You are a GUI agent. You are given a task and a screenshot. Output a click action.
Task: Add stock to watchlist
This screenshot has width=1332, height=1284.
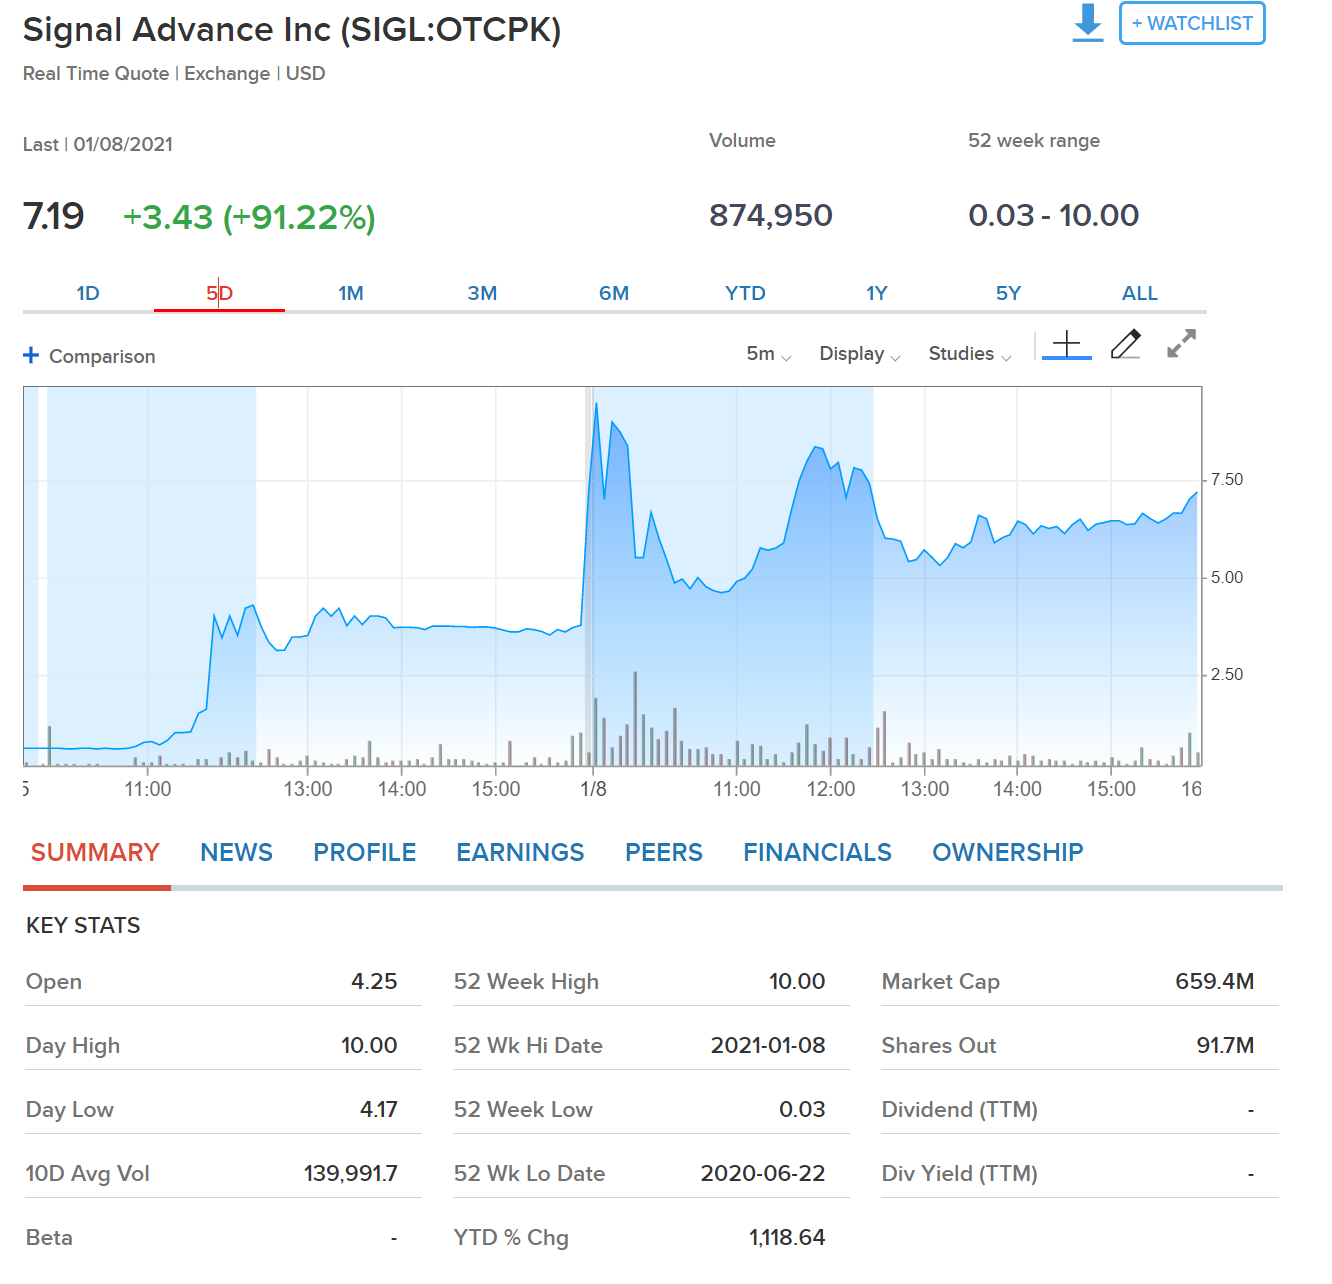coord(1192,23)
